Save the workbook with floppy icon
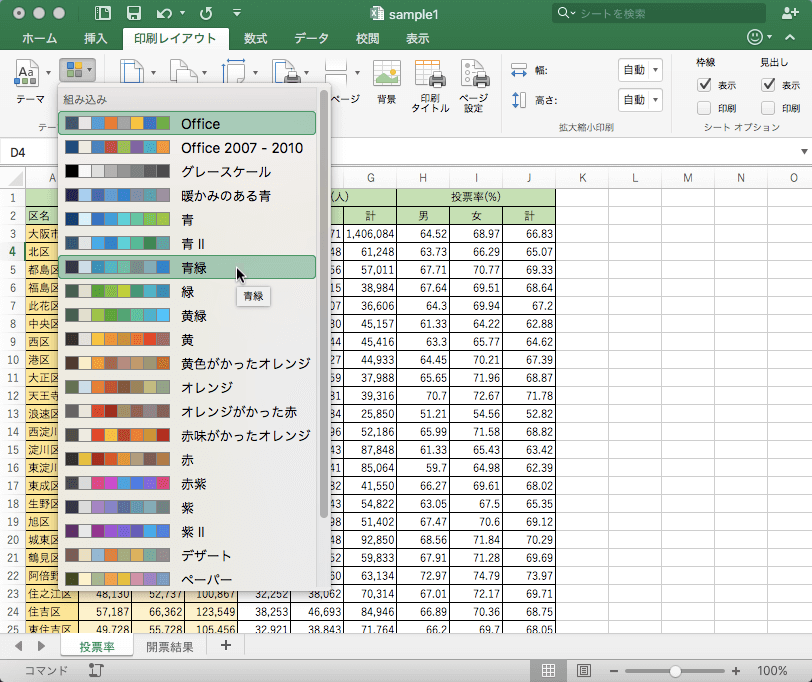The image size is (812, 682). (134, 13)
